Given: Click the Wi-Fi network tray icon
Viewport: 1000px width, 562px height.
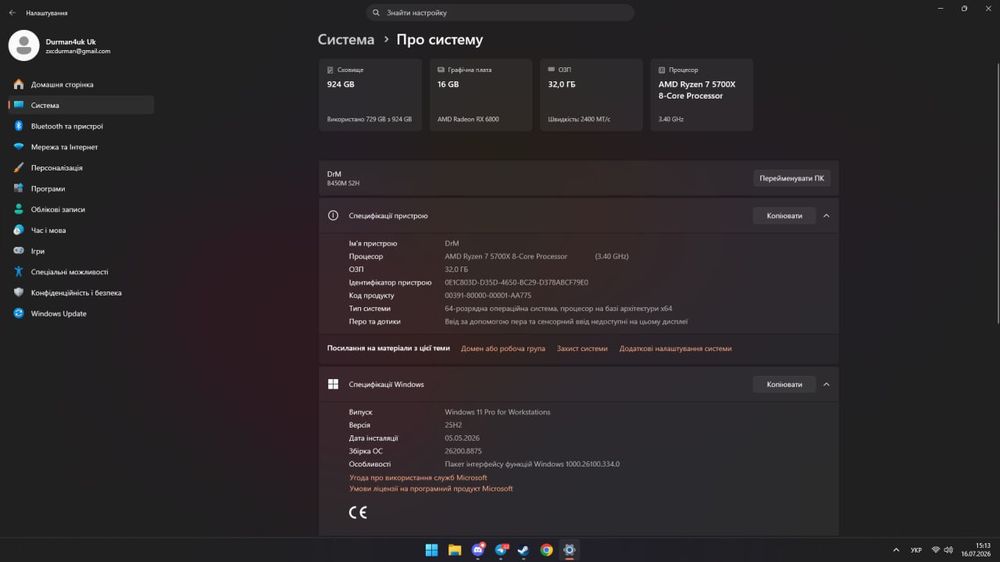Looking at the screenshot, I should pyautogui.click(x=936, y=550).
